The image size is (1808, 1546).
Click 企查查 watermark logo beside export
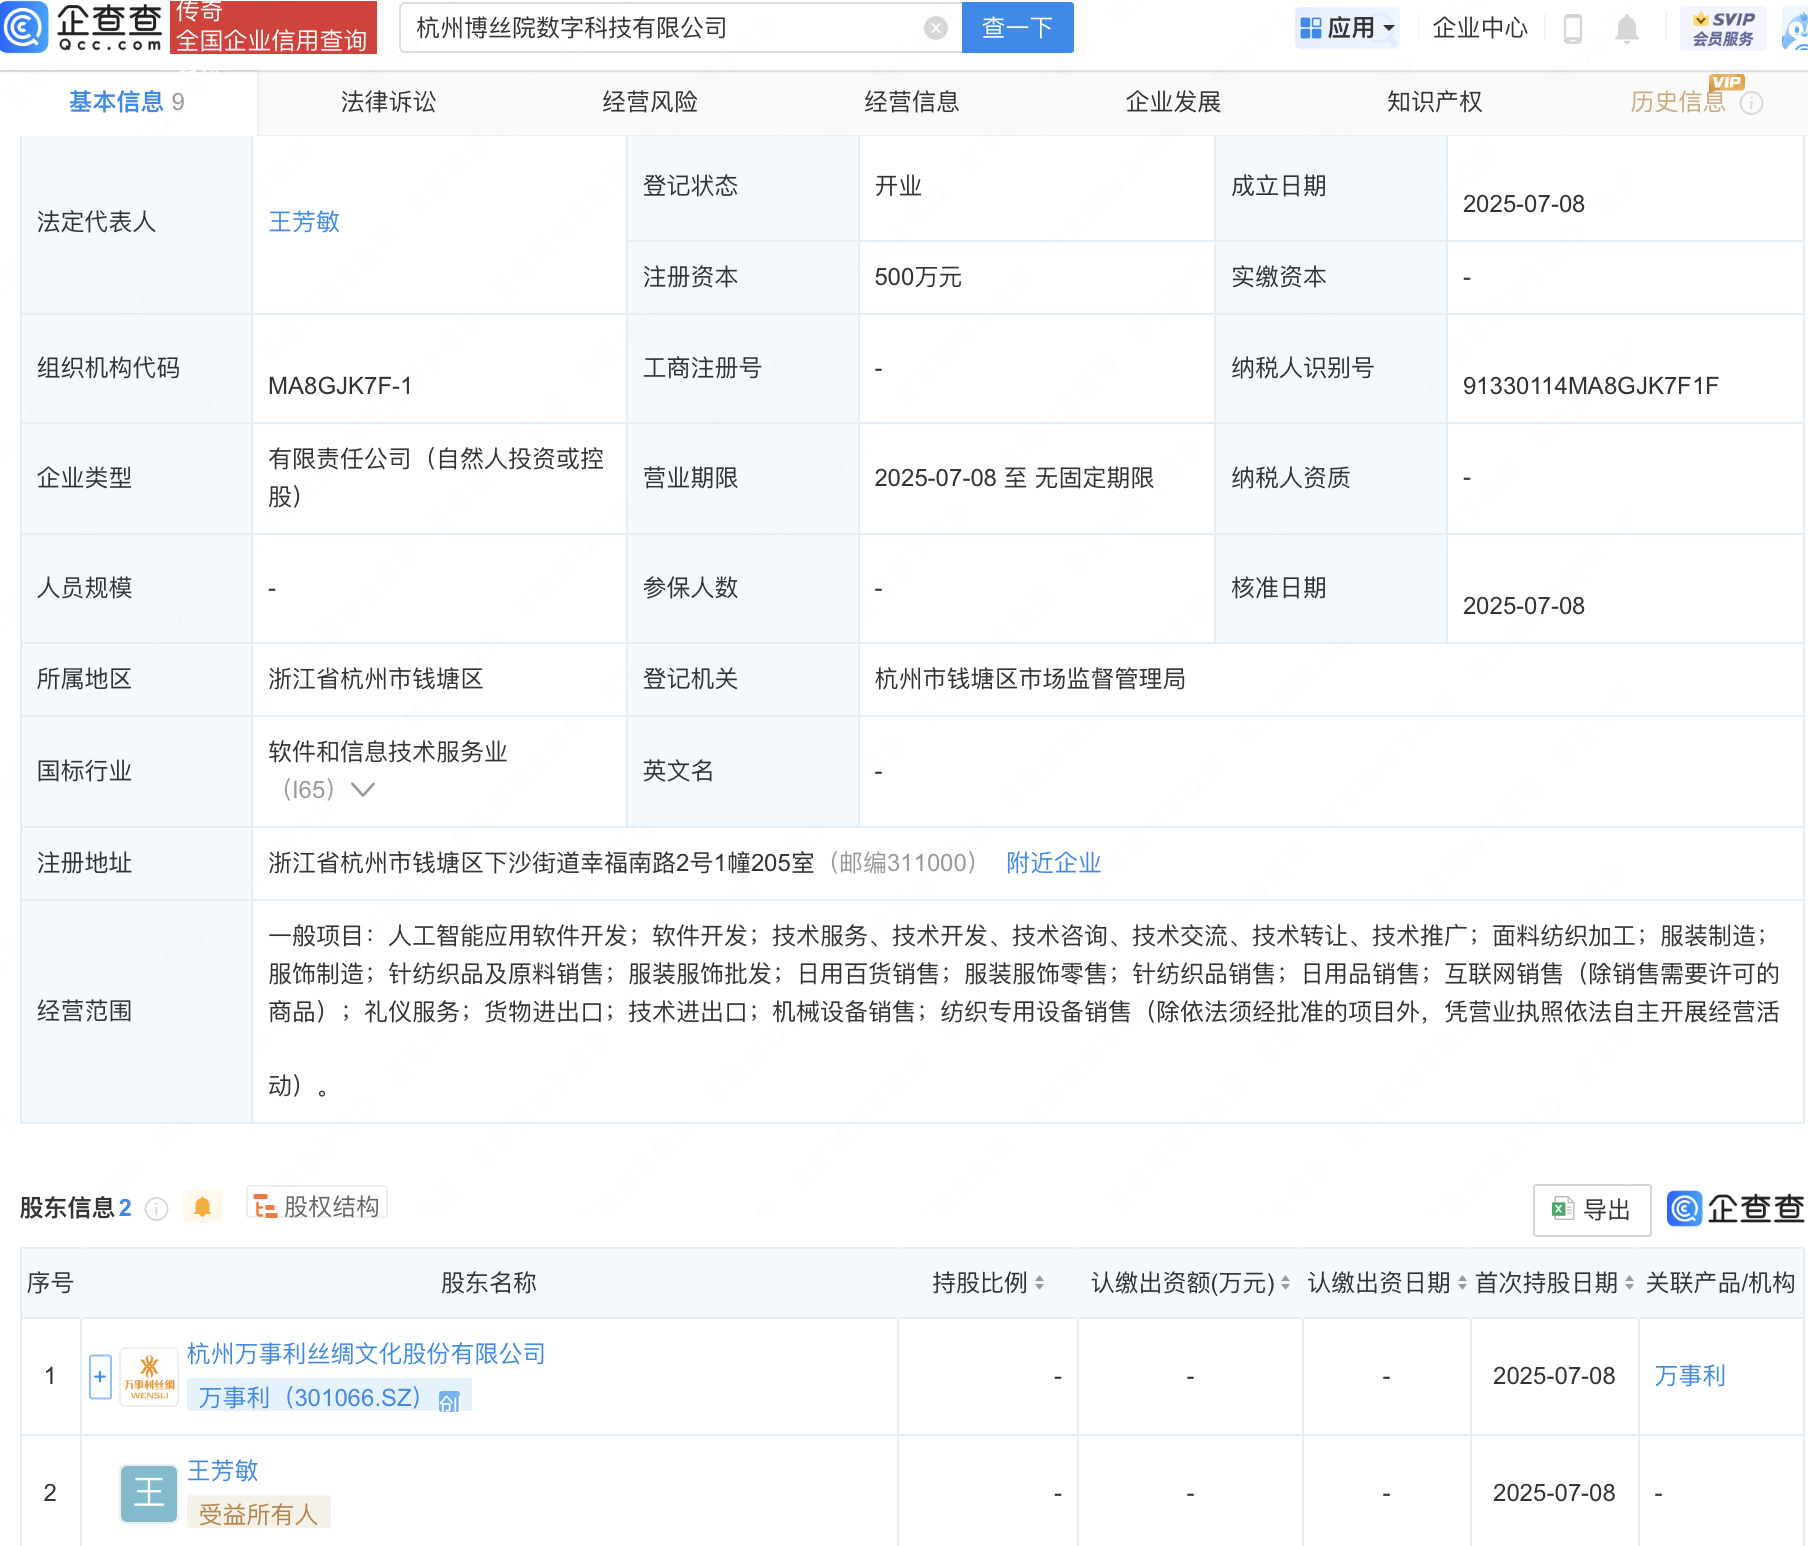pos(1736,1209)
